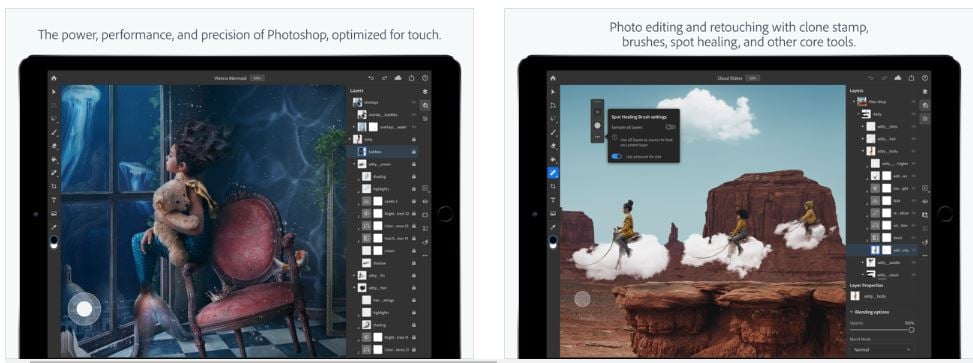Open help icon in Cloud Riders header
The image size is (973, 363).
925,78
